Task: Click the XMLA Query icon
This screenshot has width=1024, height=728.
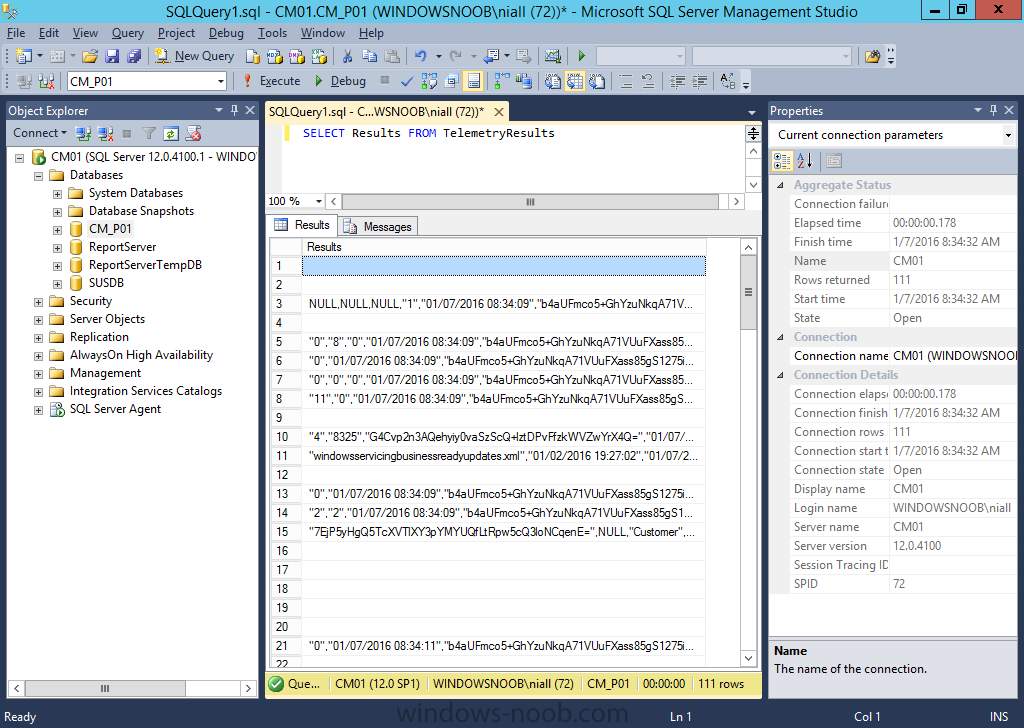Action: [319, 56]
